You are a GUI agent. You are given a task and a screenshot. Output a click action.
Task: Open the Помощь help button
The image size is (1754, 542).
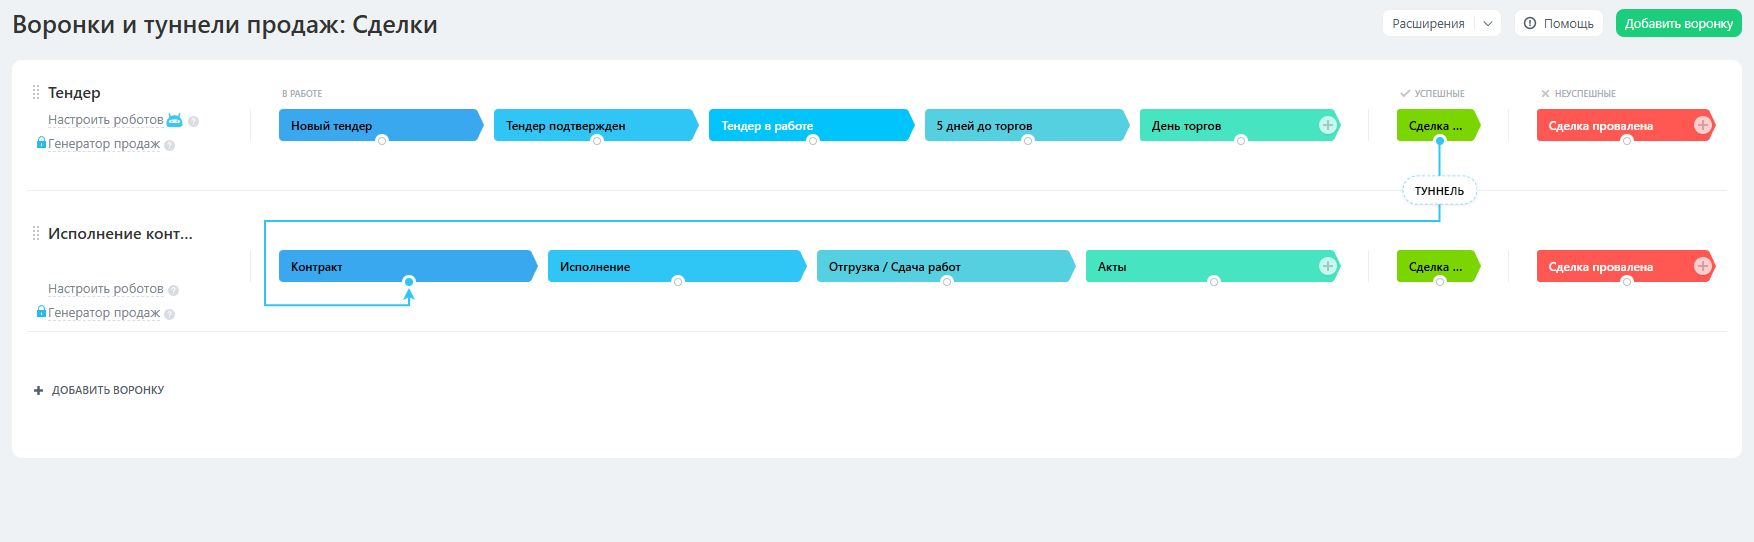click(x=1558, y=24)
